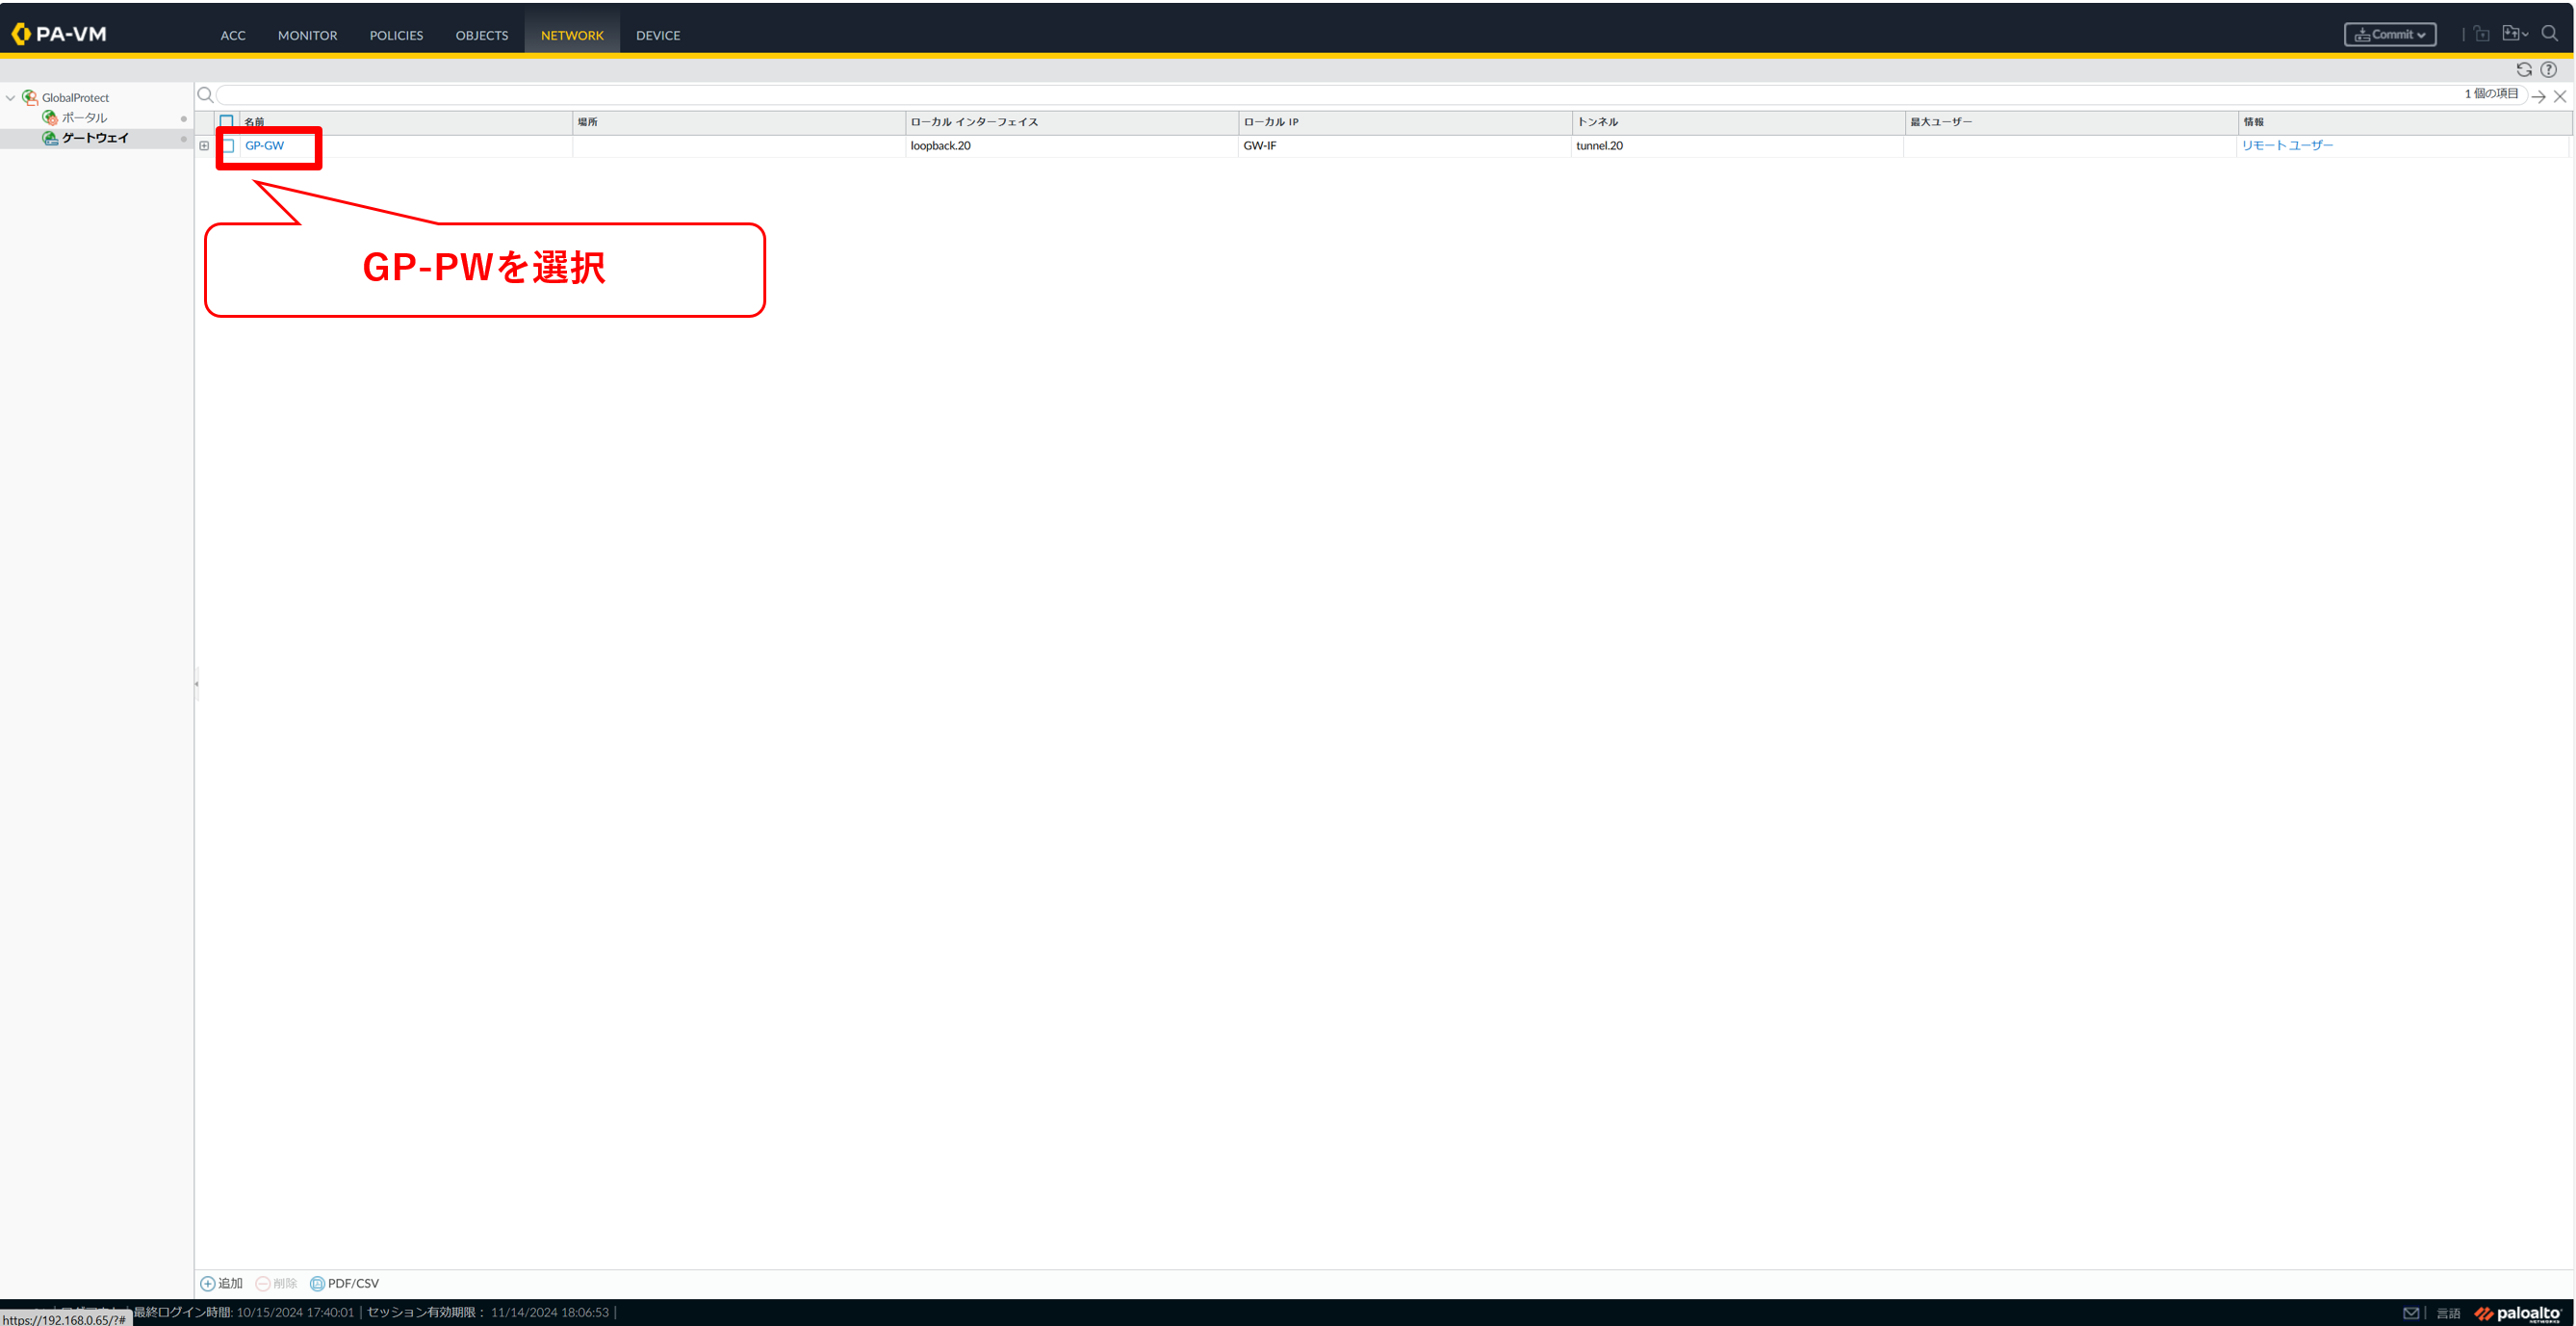Open the Commit dropdown
2576x1326 pixels.
coord(2390,34)
